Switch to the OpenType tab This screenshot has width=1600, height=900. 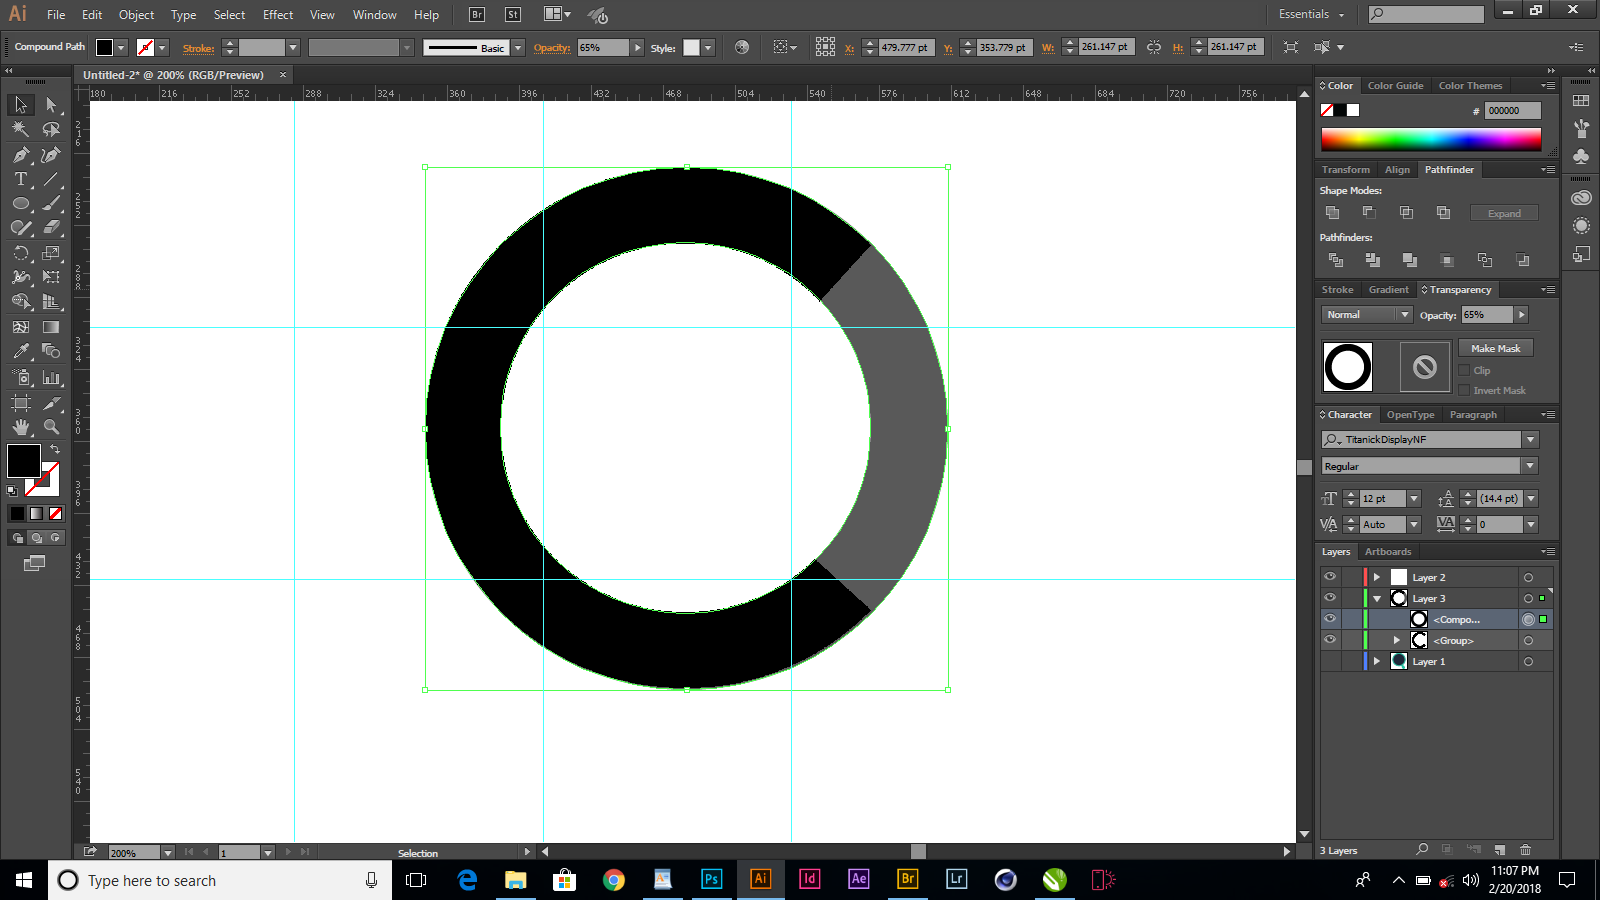(1410, 415)
